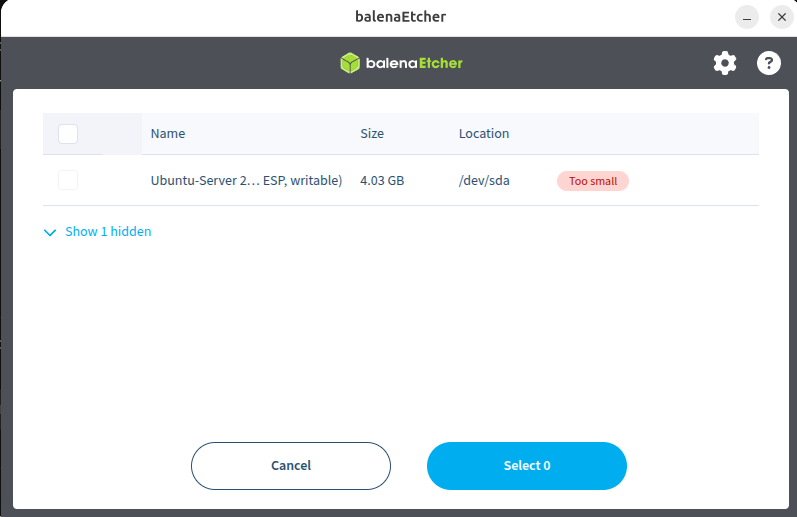Click the Cancel button
The width and height of the screenshot is (797, 517).
[291, 466]
